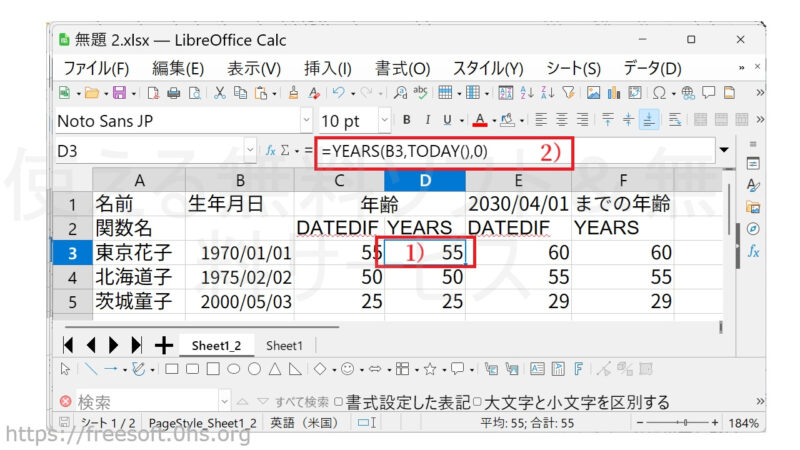Add new sheet with plus icon
The height and width of the screenshot is (450, 800).
[x=162, y=345]
